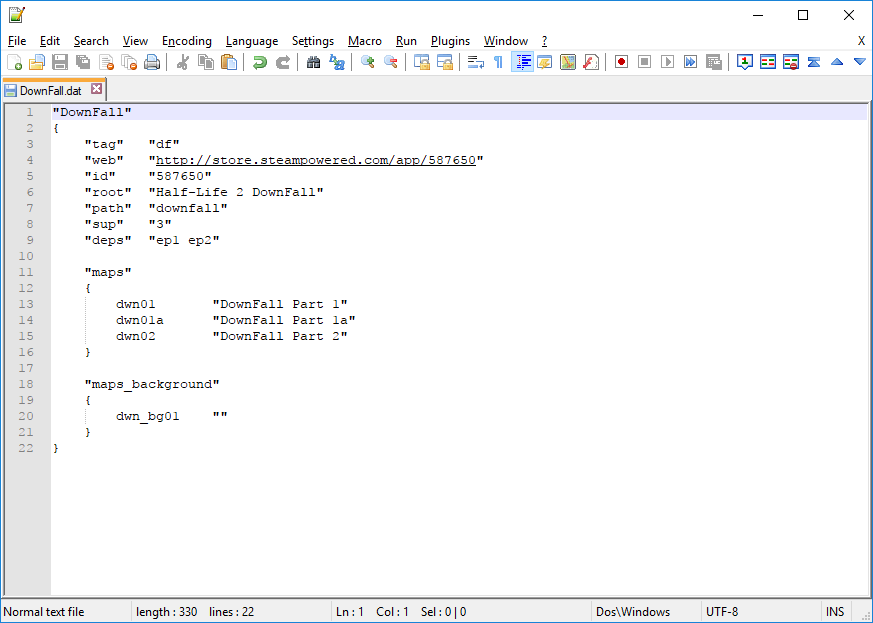Toggle synchronized horizontal scrolling
Viewport: 873px width, 623px height.
click(444, 62)
